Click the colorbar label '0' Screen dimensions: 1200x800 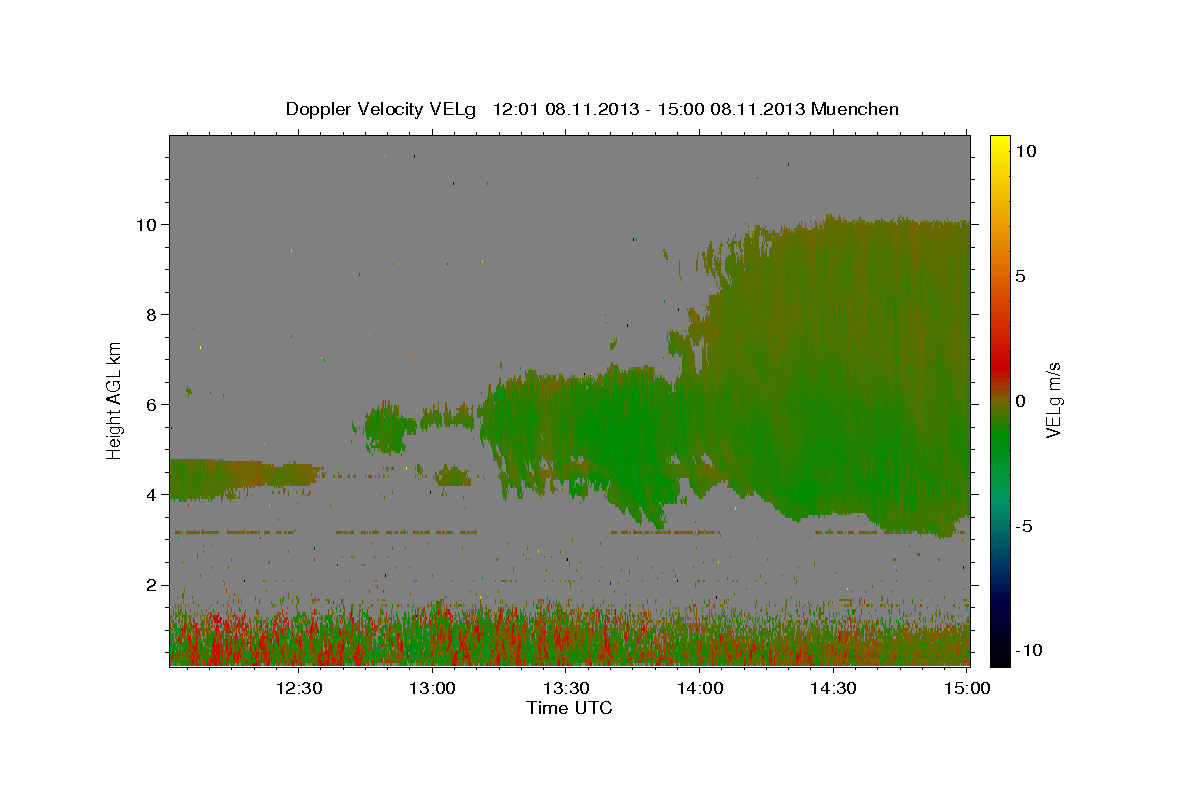coord(1020,401)
